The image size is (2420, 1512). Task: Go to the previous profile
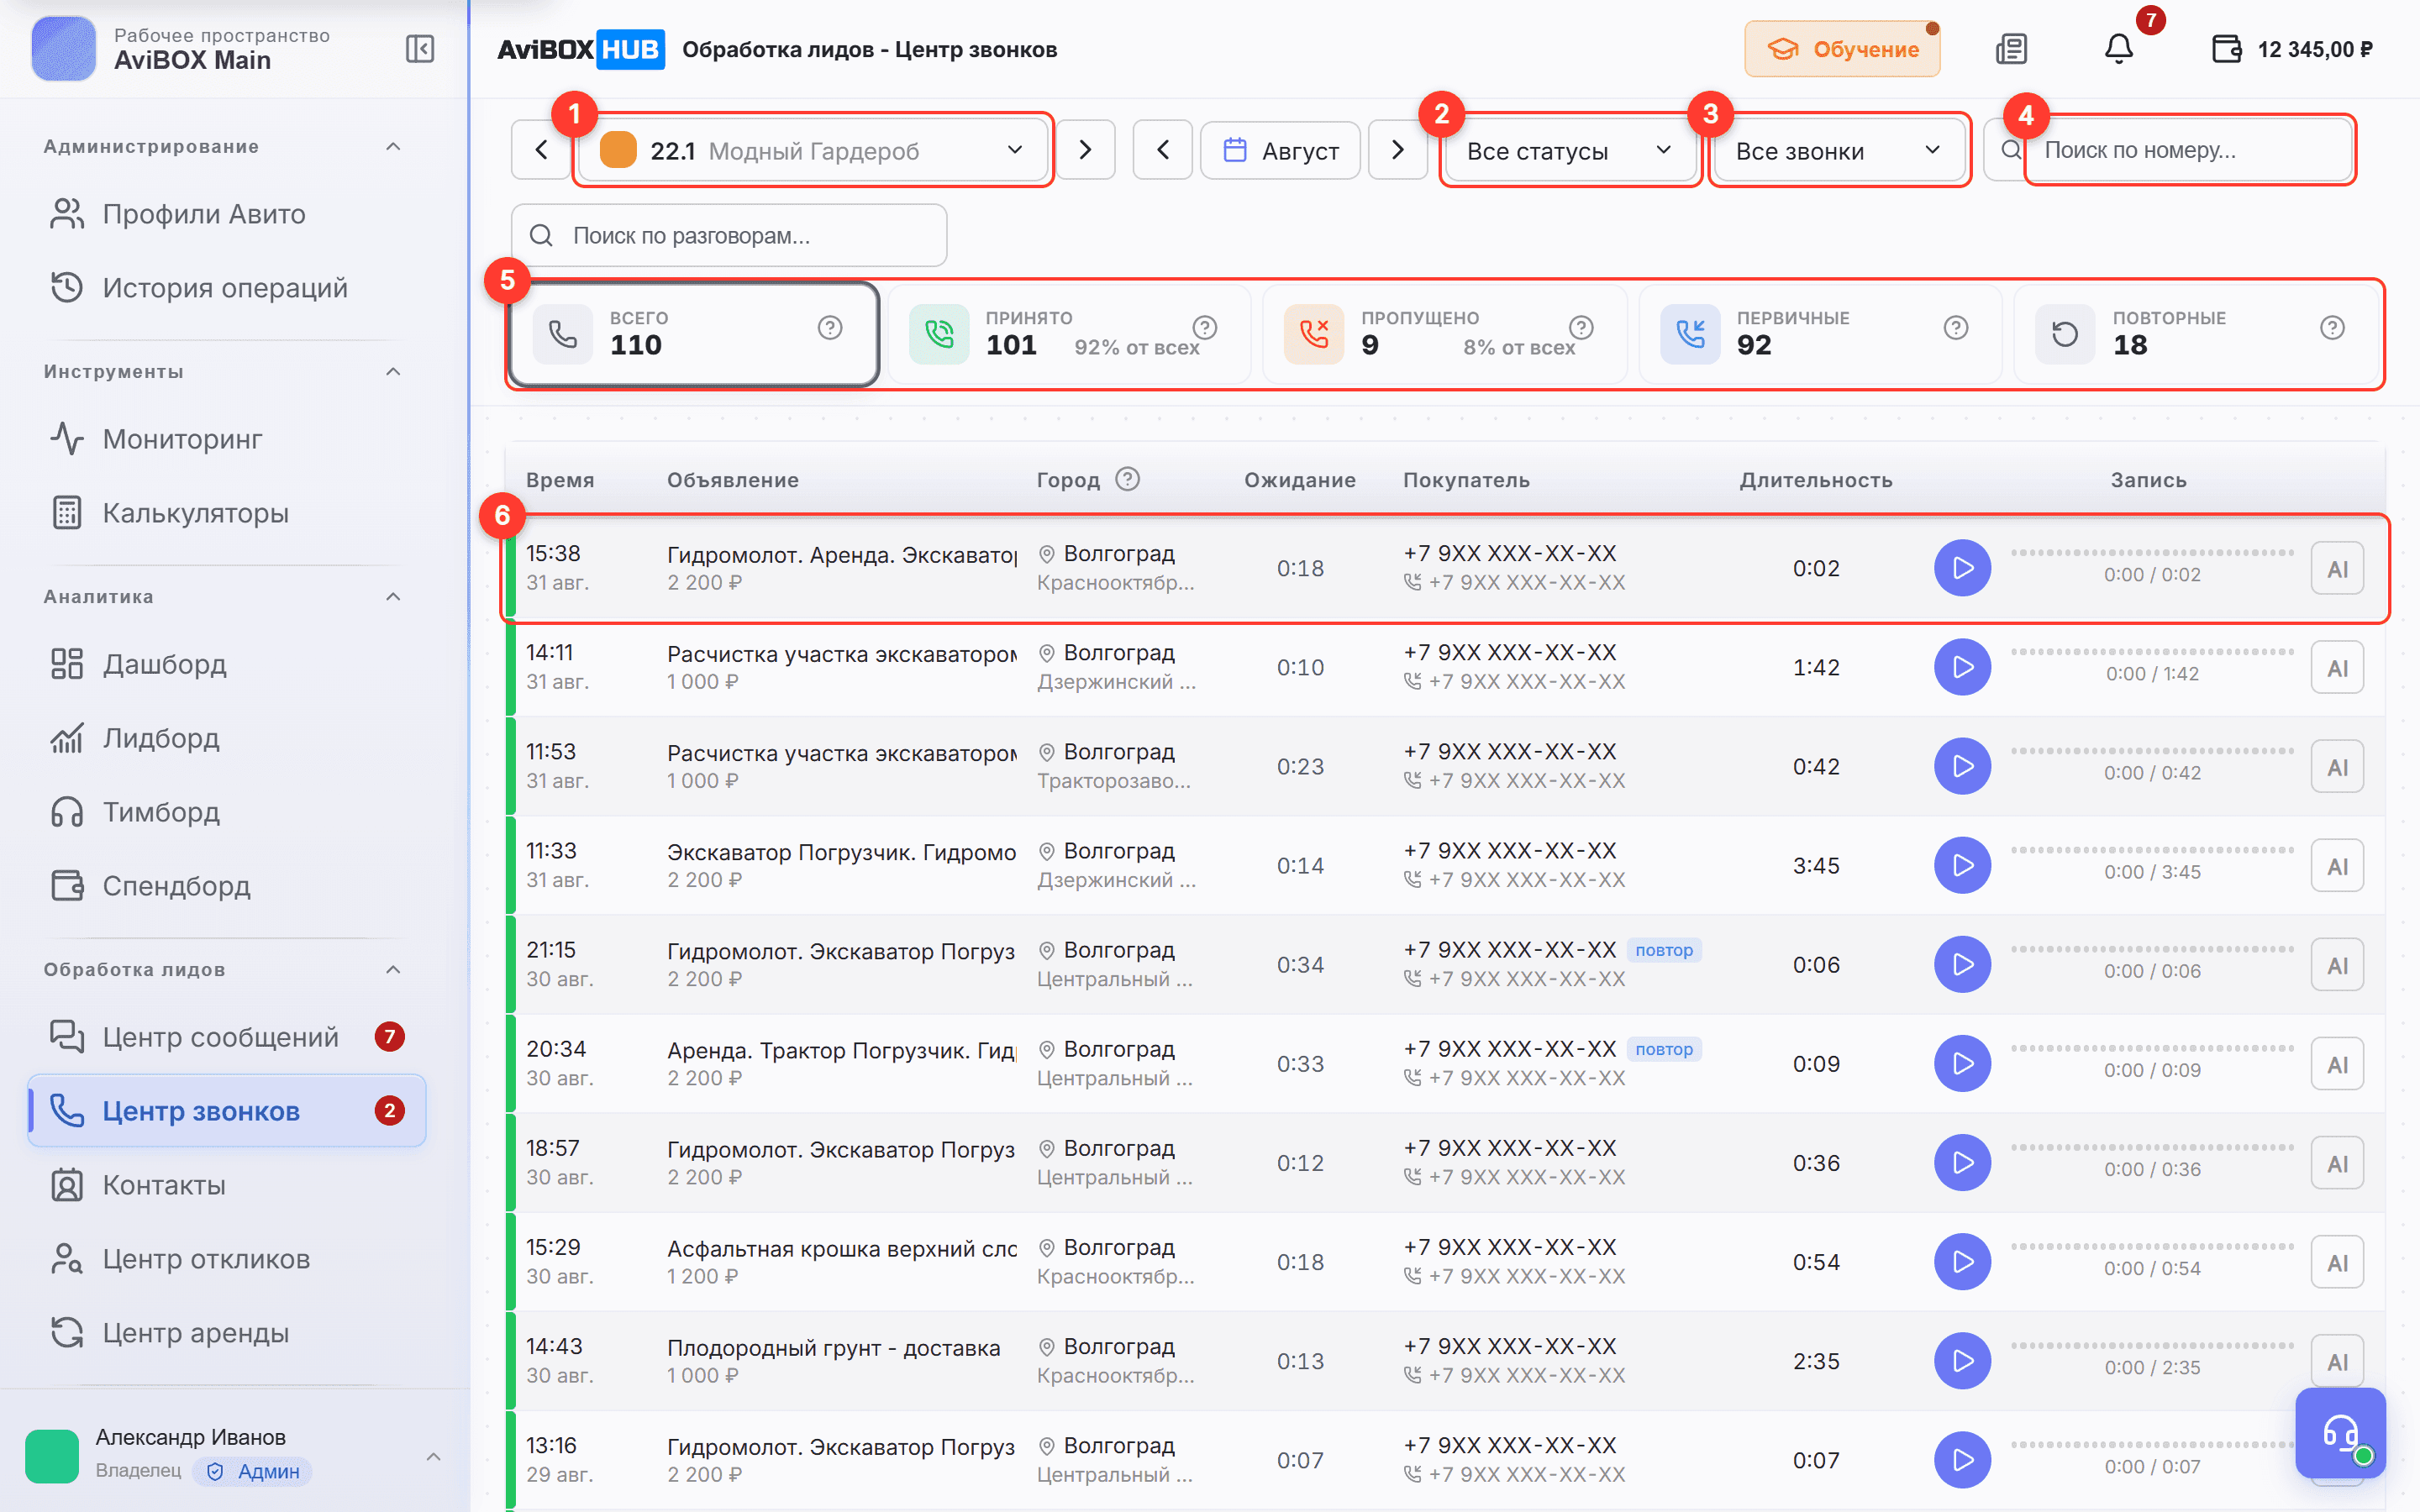541,150
